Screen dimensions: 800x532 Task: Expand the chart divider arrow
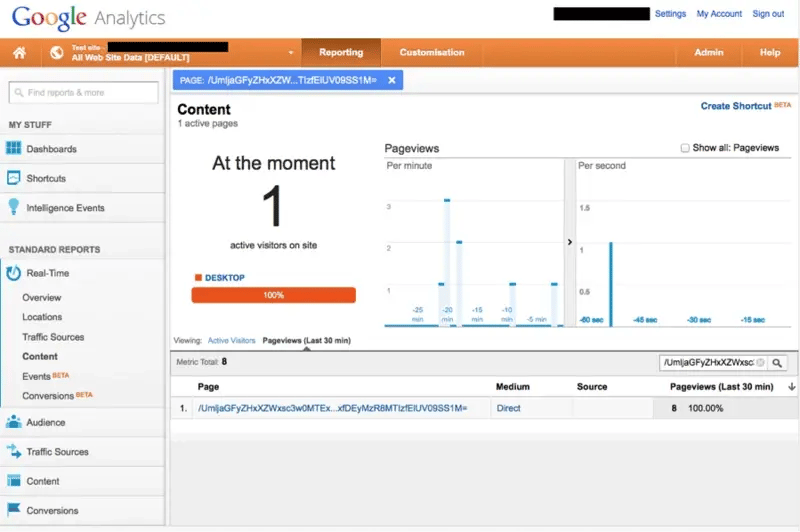pos(570,242)
